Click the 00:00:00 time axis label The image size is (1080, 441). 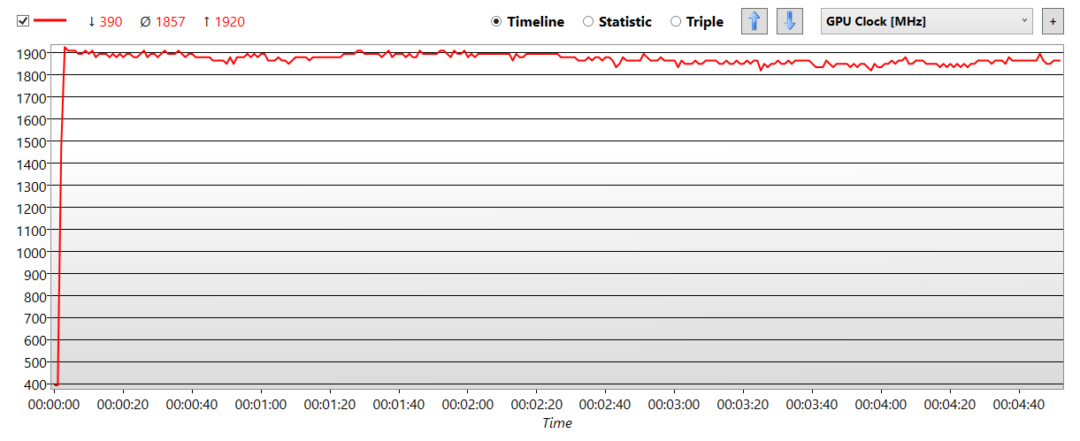click(x=54, y=404)
